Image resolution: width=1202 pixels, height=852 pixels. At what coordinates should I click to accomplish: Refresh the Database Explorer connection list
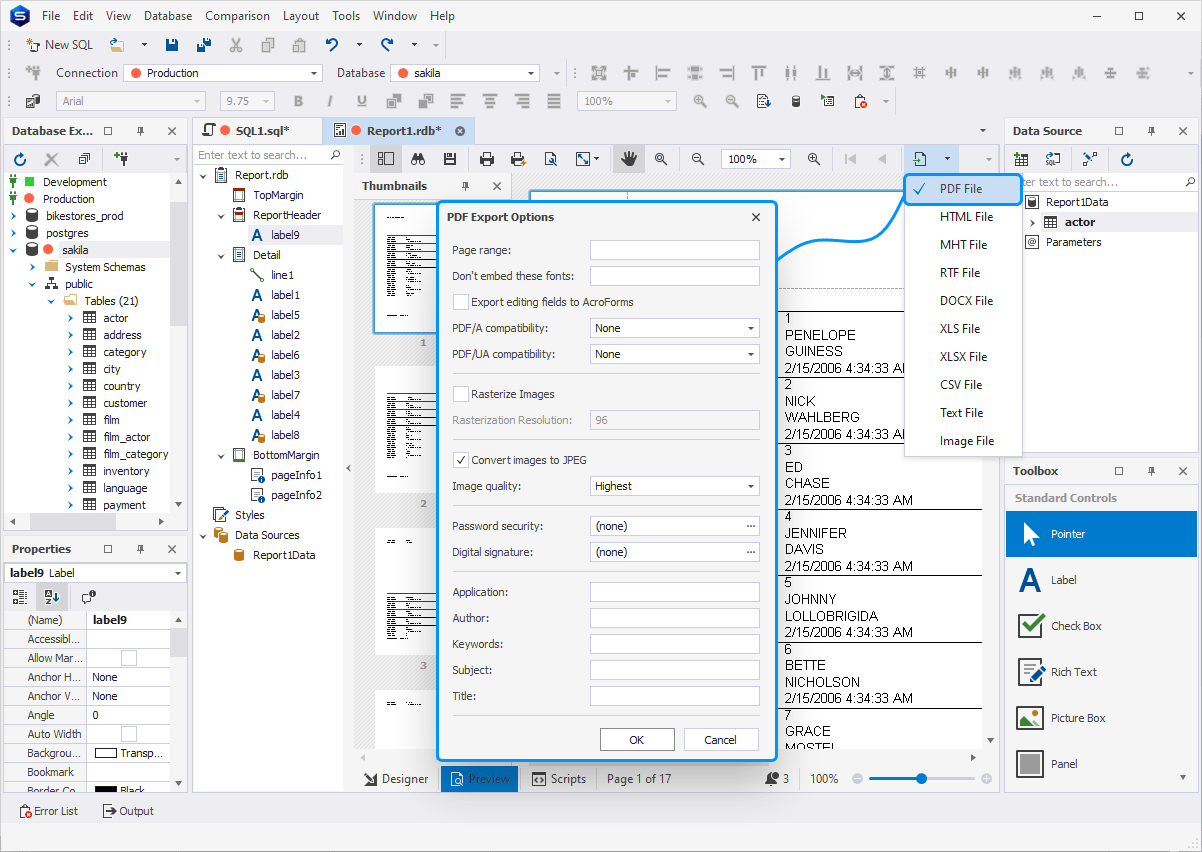19,158
